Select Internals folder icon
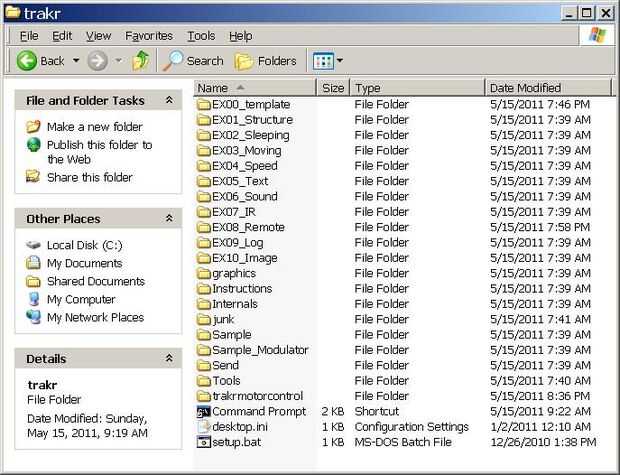The height and width of the screenshot is (475, 620). (x=204, y=304)
